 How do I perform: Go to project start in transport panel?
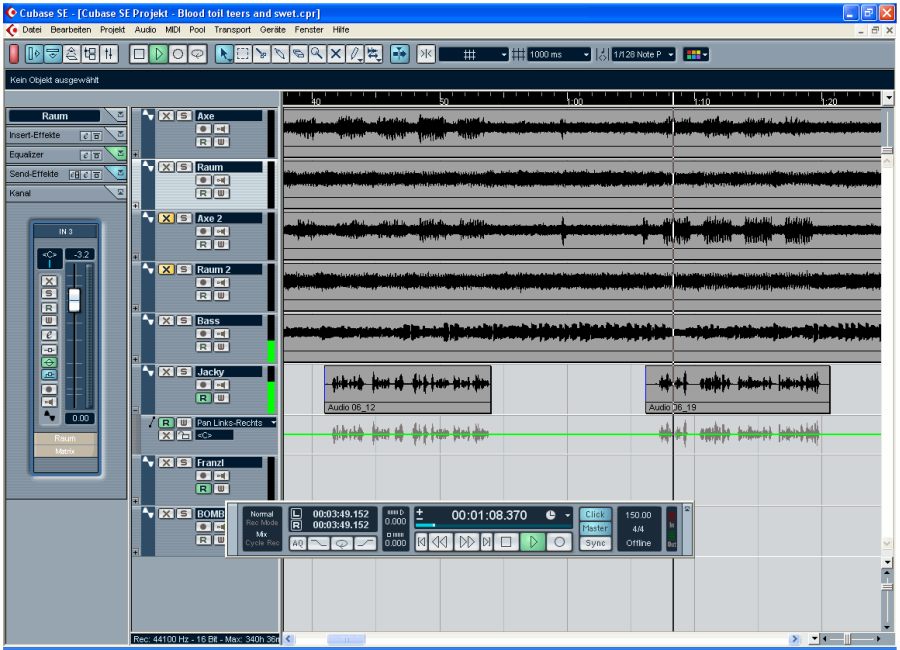421,542
